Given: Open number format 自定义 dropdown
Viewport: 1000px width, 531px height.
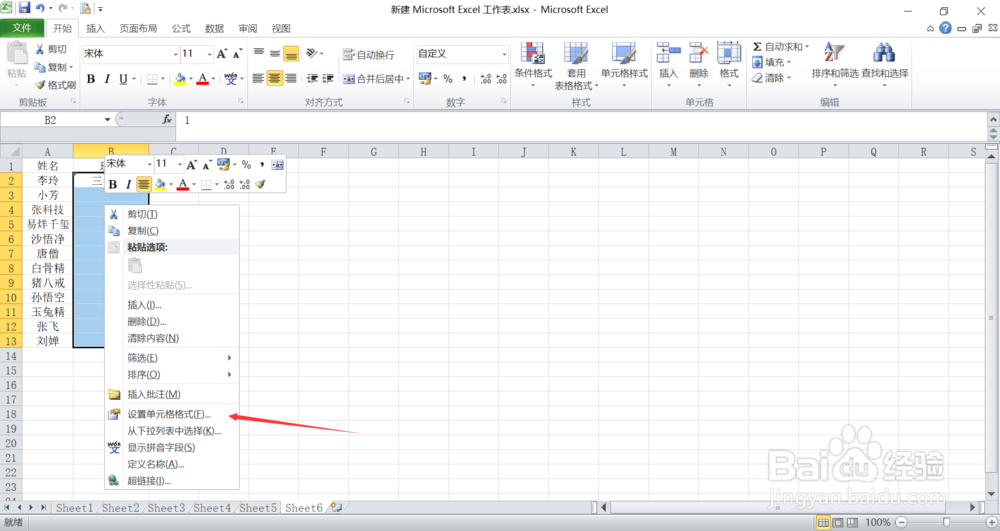Looking at the screenshot, I should tap(504, 54).
